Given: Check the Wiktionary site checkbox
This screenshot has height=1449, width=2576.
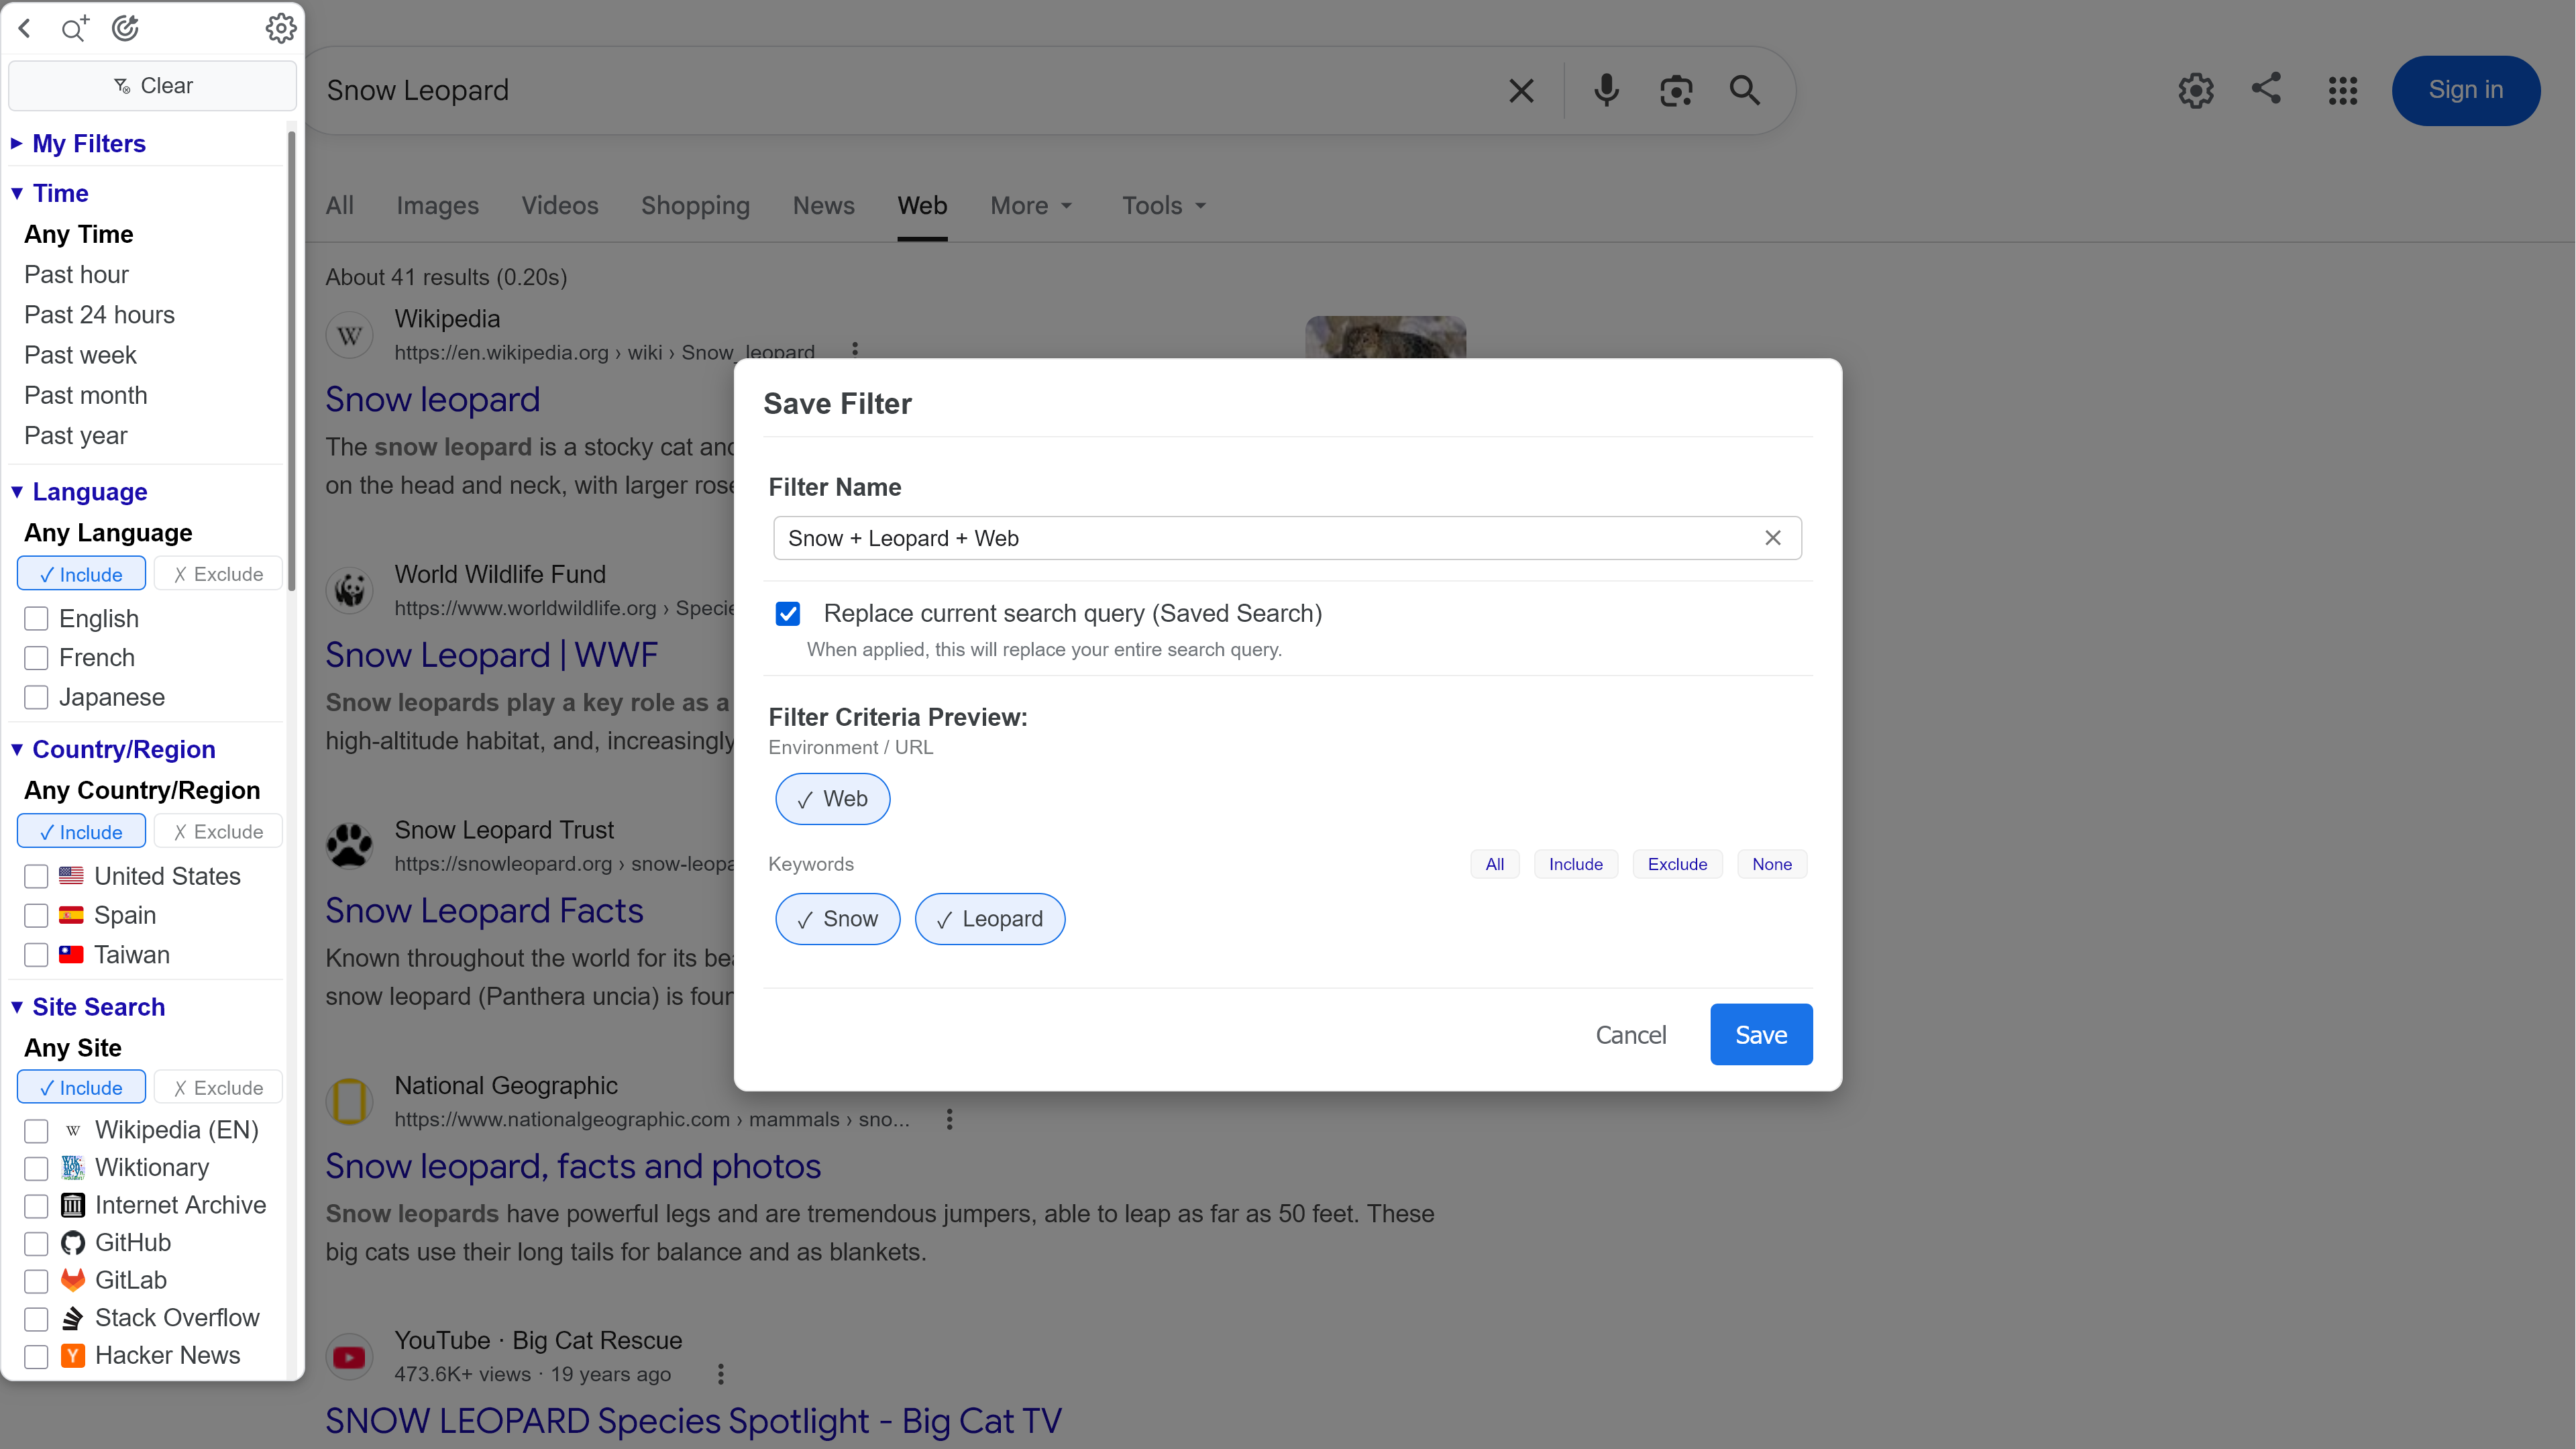Looking at the screenshot, I should 36,1168.
